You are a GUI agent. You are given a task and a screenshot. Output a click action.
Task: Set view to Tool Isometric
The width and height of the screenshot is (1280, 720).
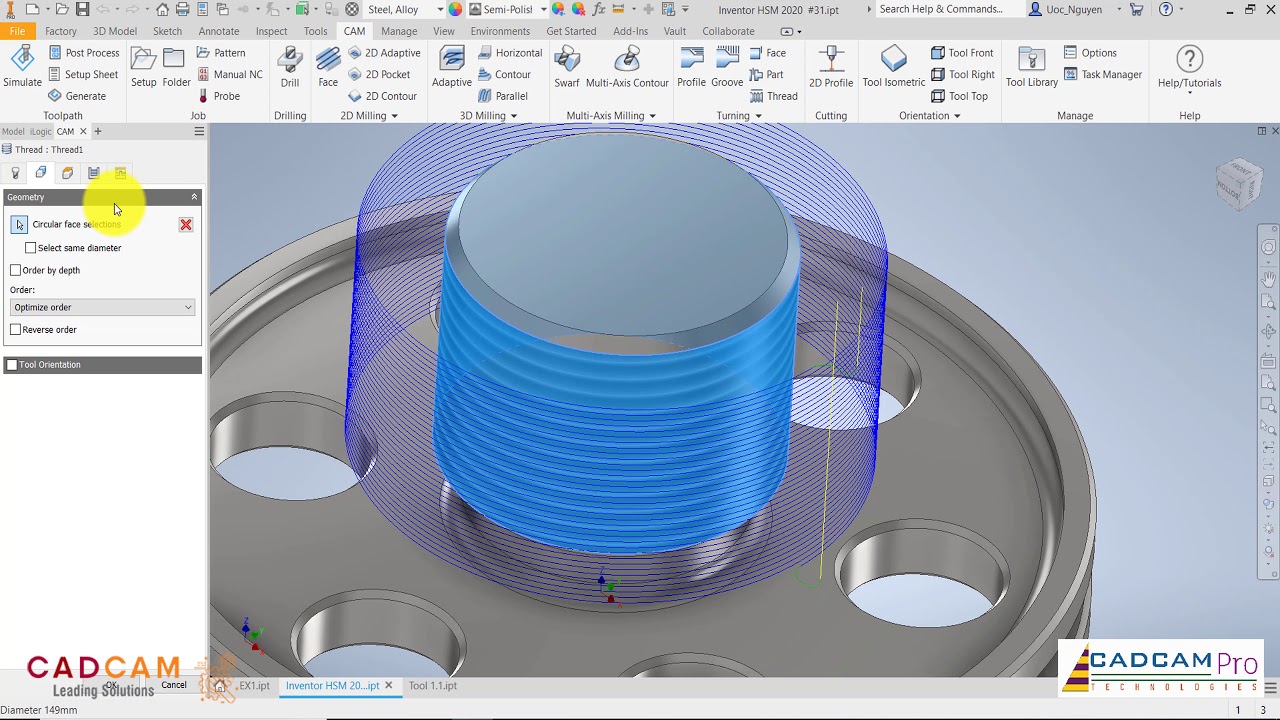894,67
